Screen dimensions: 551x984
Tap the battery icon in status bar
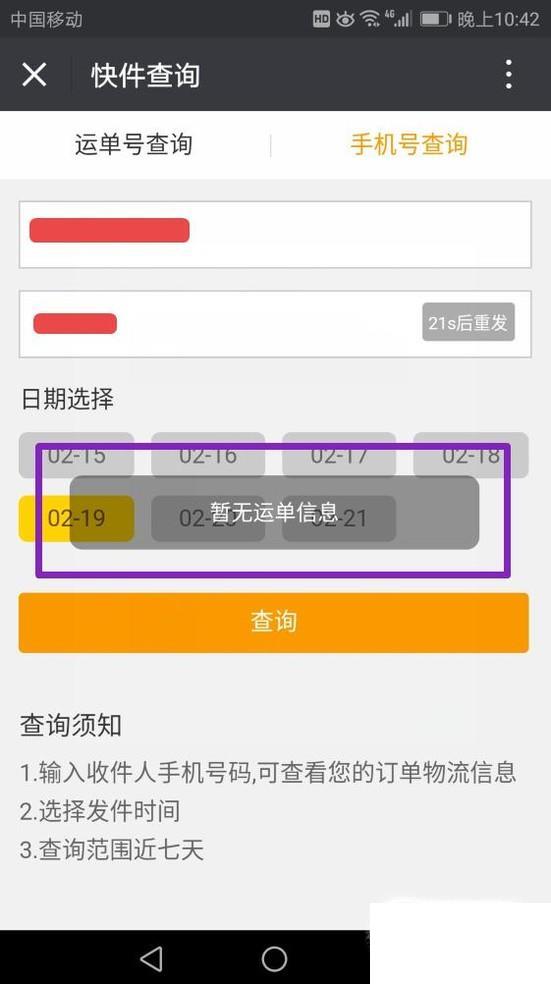(436, 19)
